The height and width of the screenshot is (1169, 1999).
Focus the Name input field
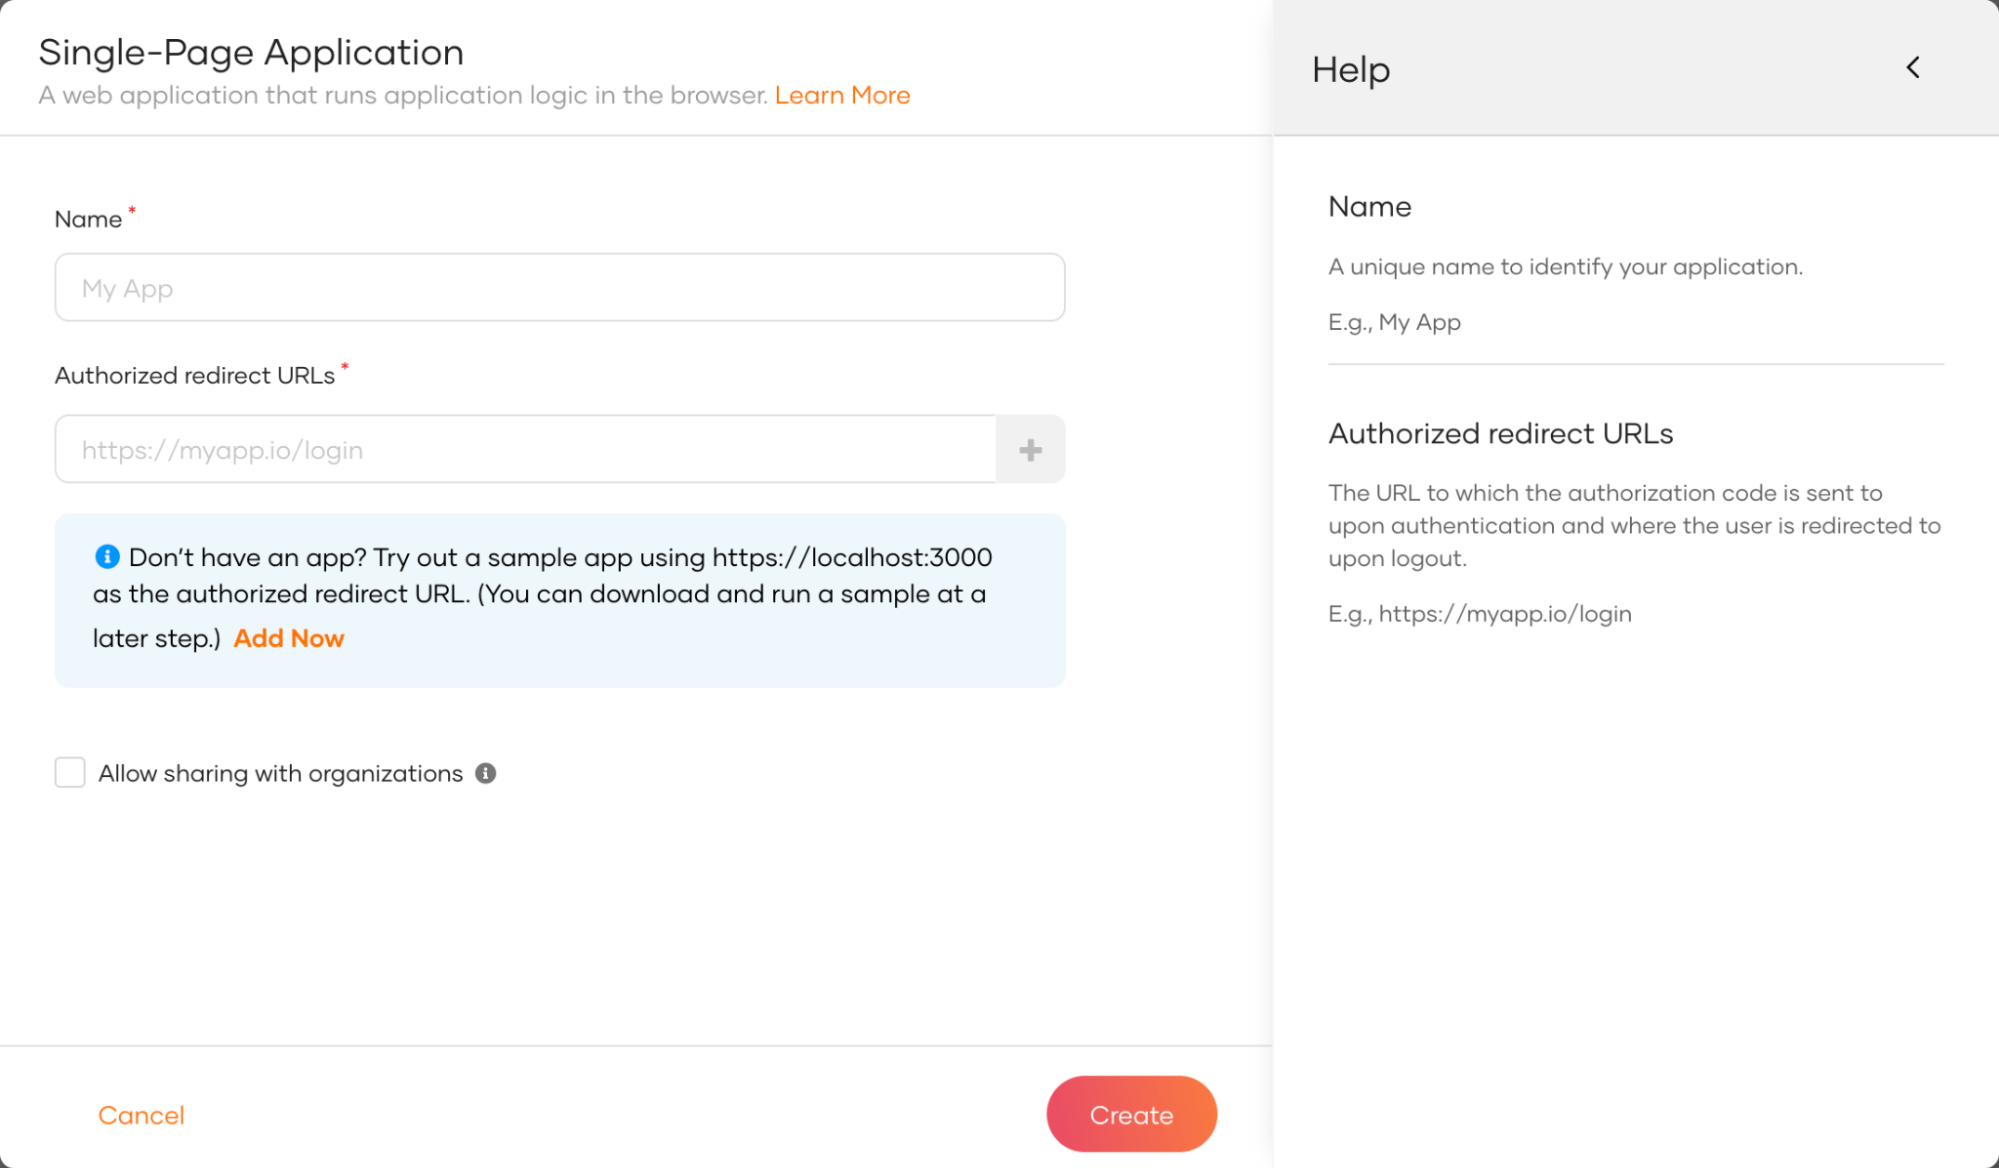tap(559, 287)
